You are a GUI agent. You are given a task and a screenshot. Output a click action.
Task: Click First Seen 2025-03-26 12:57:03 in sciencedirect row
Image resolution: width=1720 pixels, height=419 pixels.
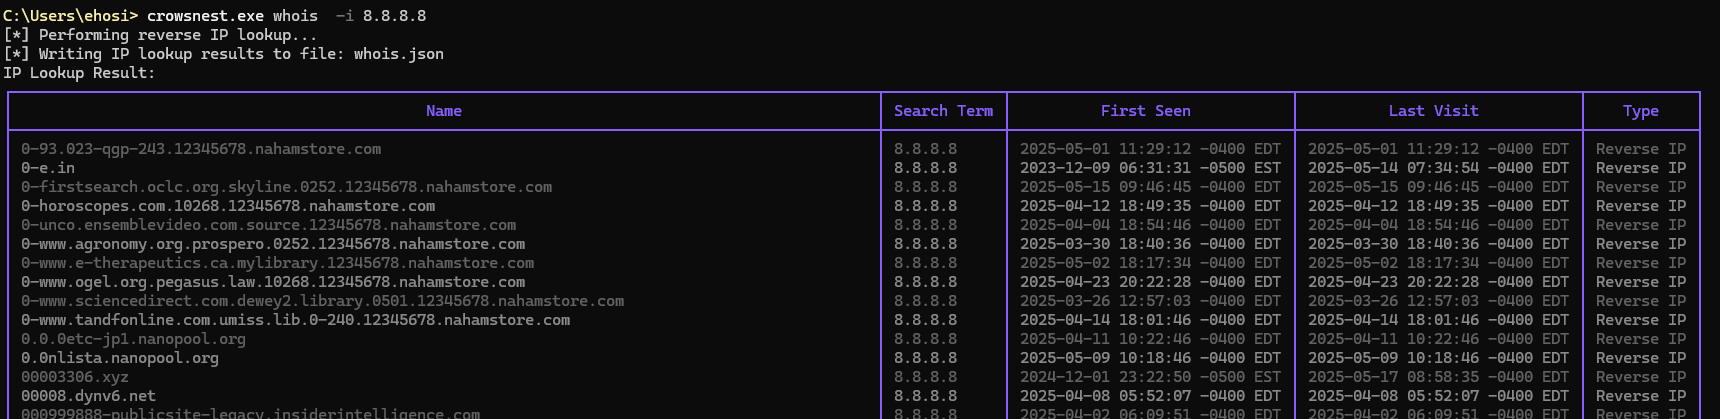(1150, 301)
